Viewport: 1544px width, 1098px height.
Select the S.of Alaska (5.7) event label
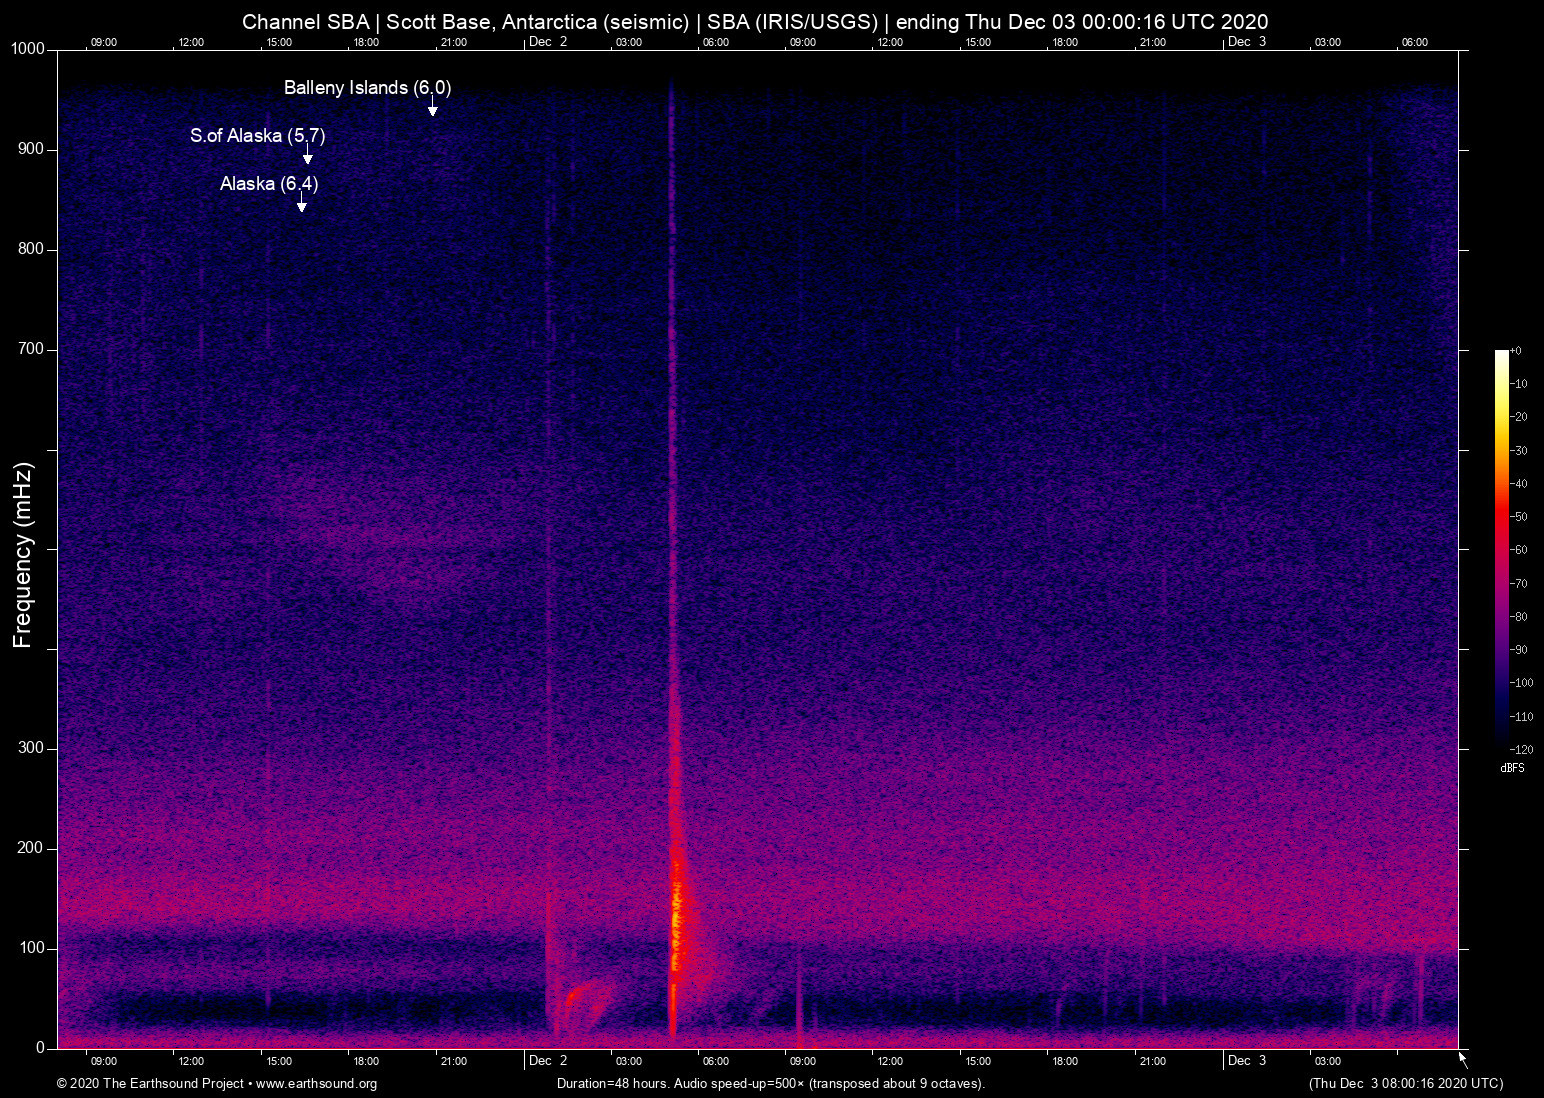coord(257,136)
